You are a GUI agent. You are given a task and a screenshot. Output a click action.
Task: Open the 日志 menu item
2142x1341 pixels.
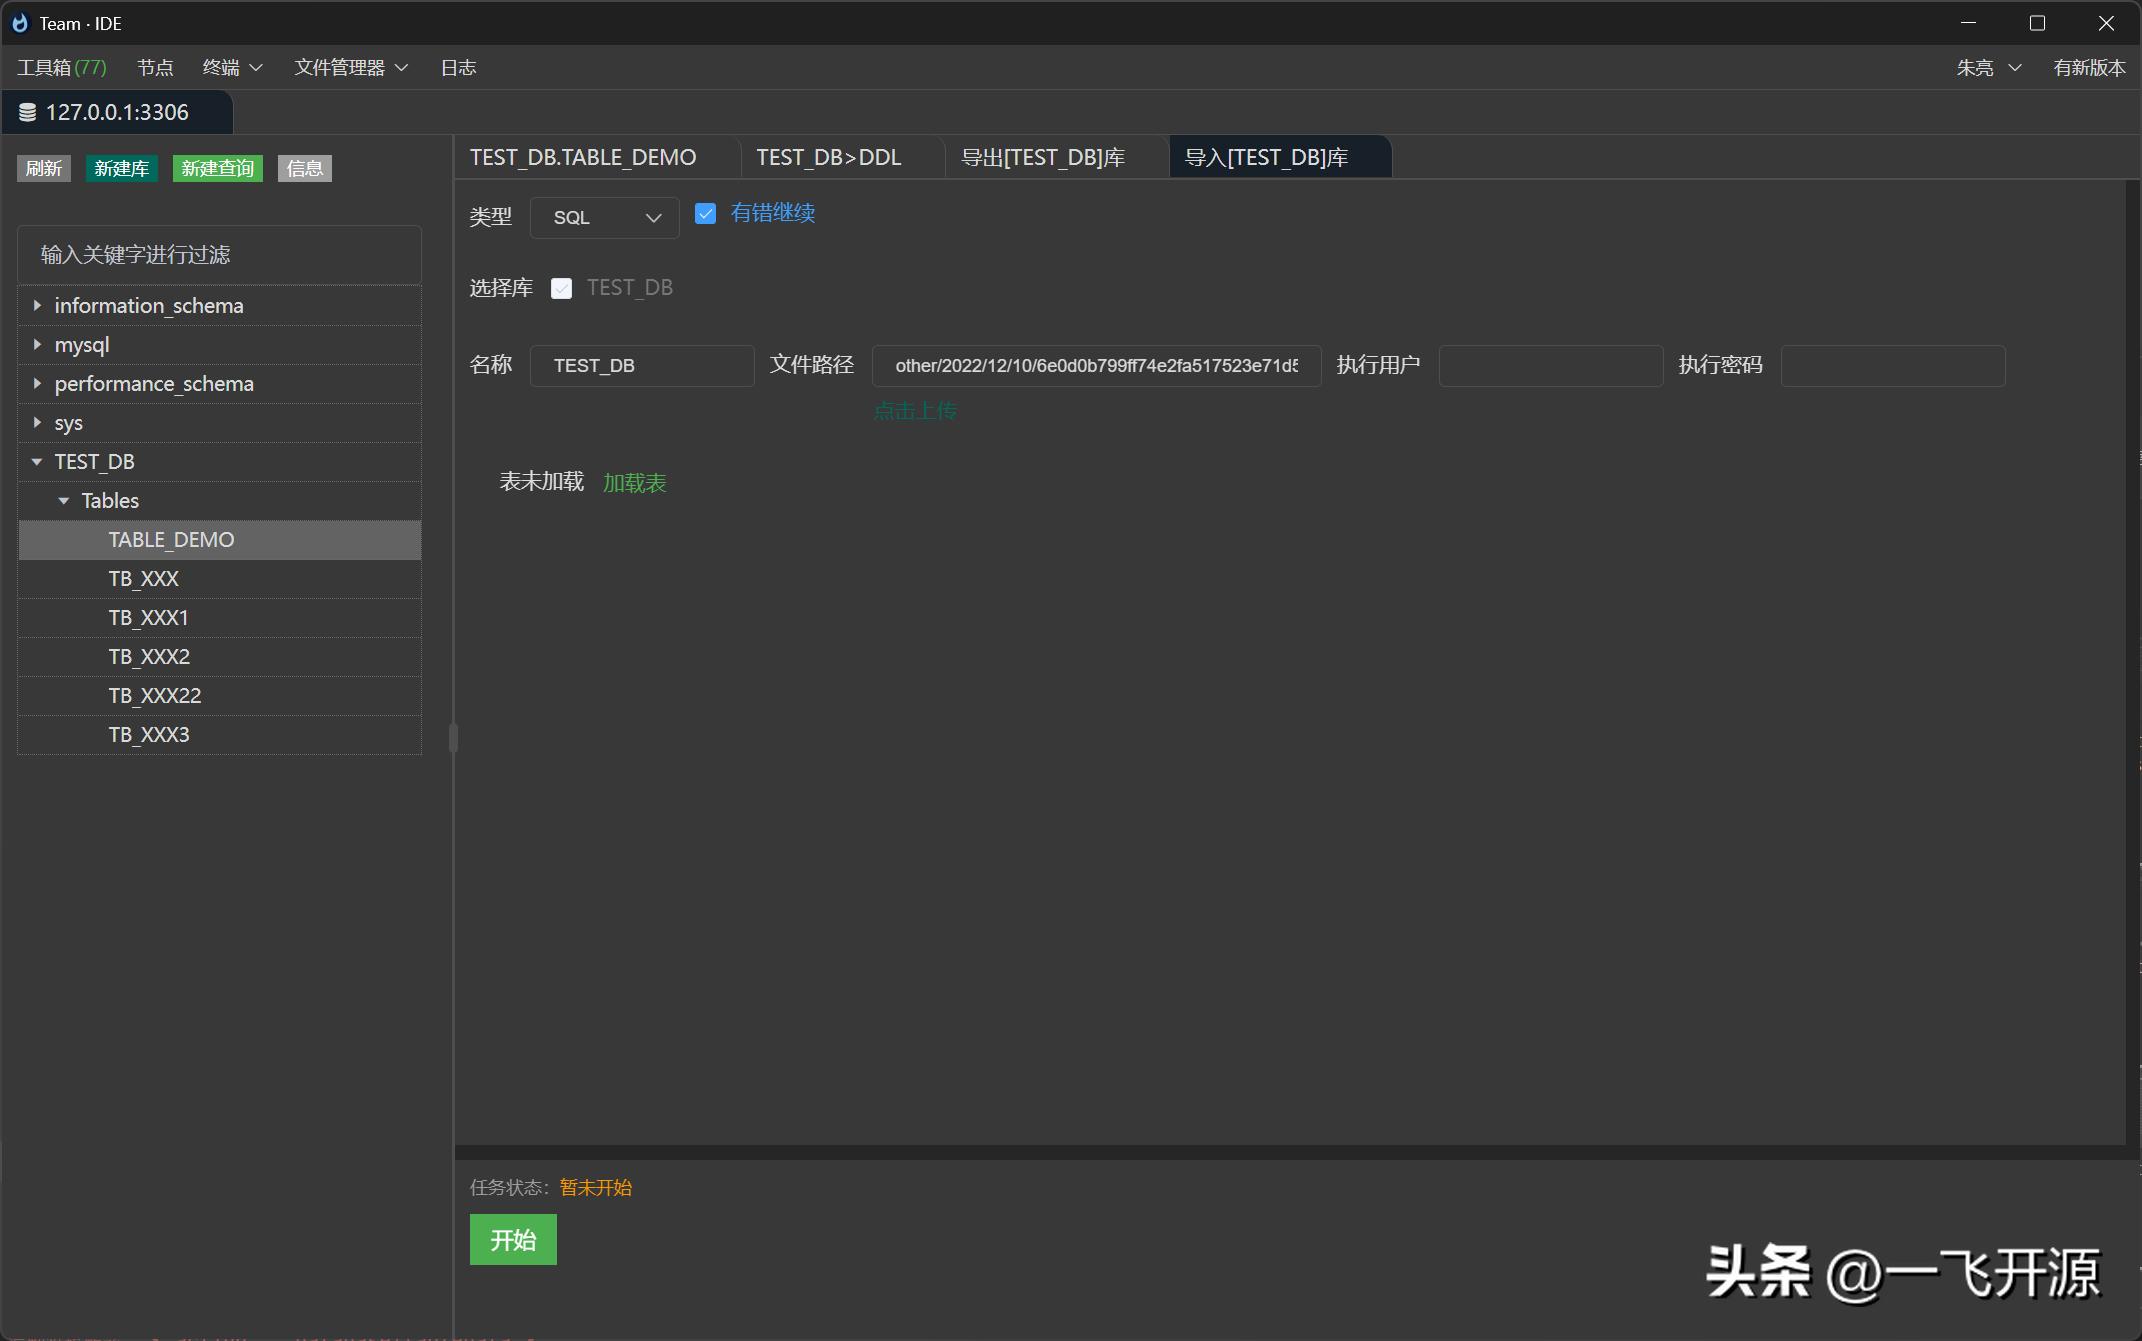click(458, 68)
